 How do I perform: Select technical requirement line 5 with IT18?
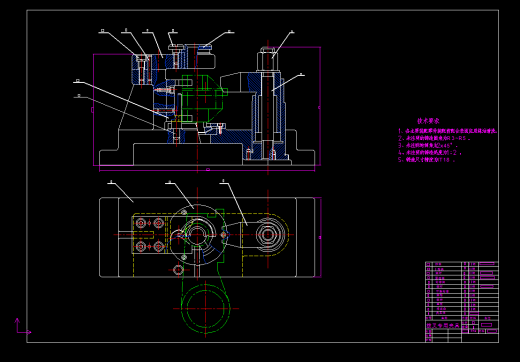tap(426, 160)
